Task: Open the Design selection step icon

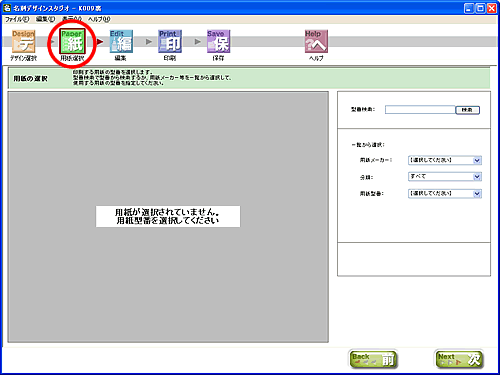Action: 24,41
